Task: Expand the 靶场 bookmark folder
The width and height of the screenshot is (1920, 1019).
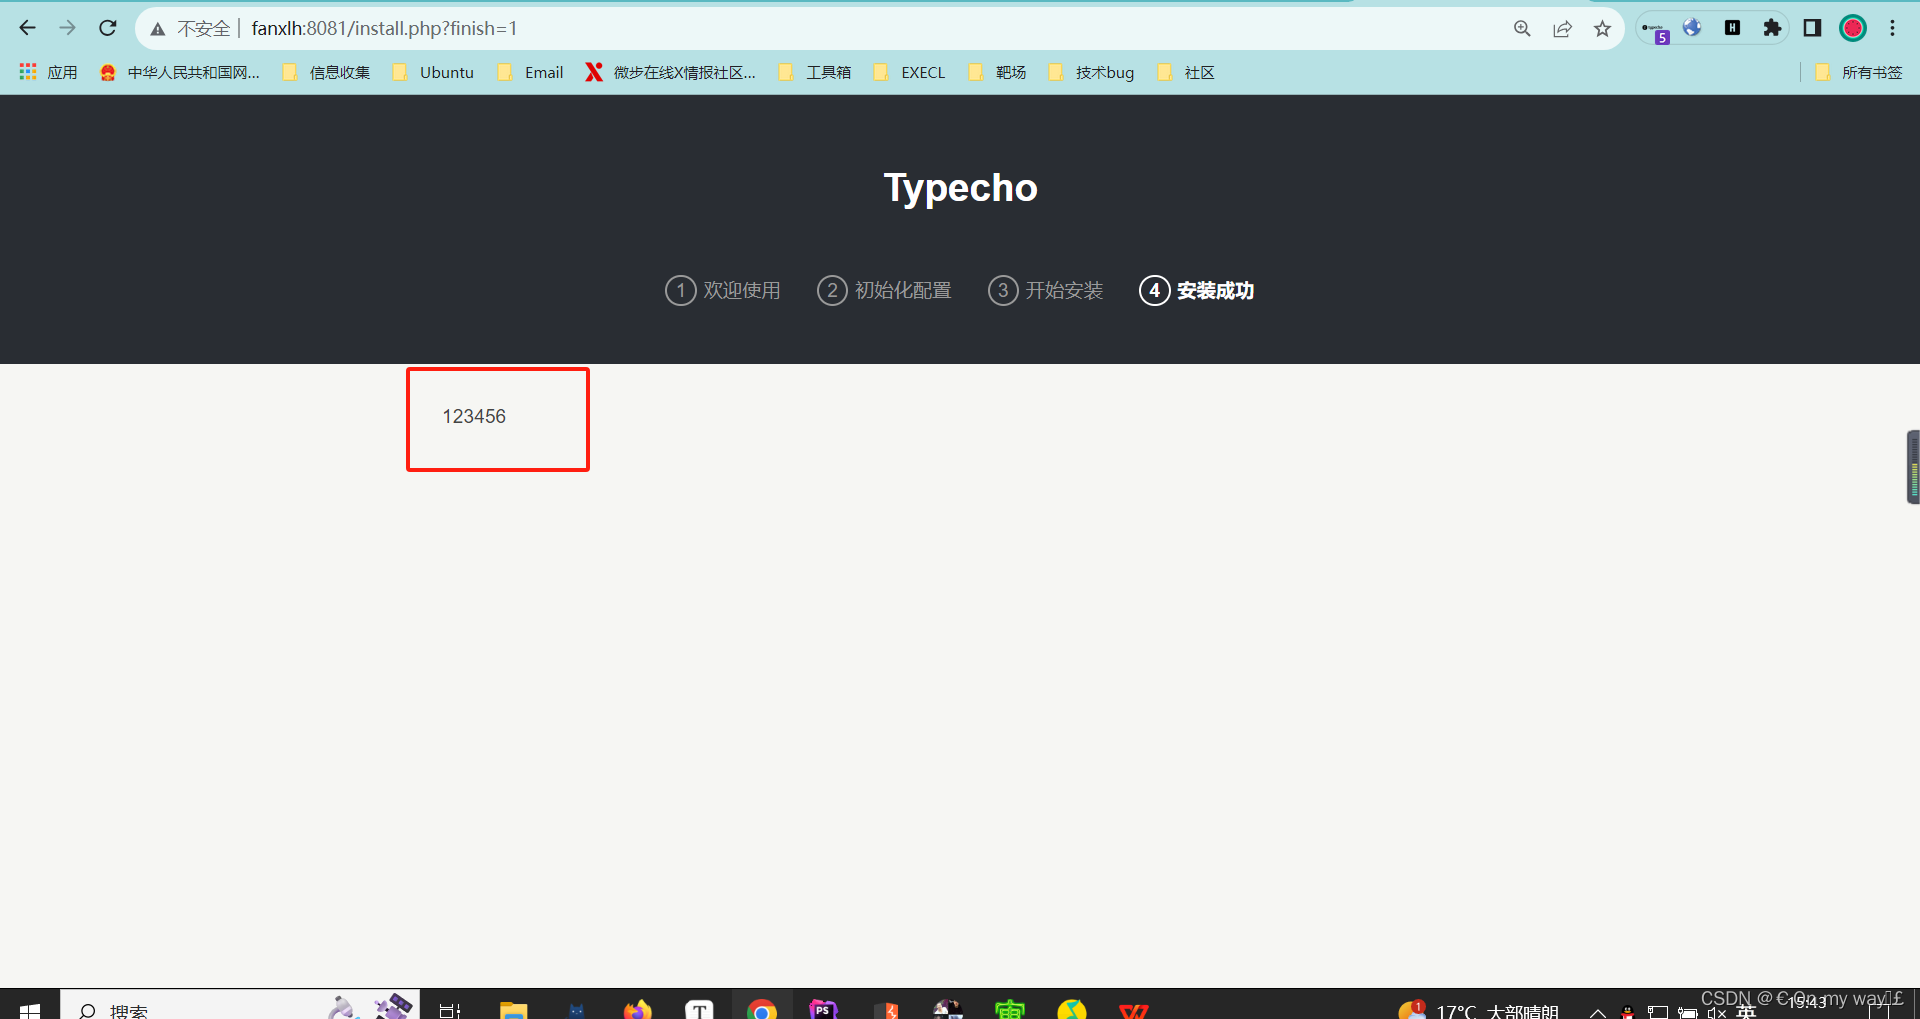Action: [x=997, y=72]
